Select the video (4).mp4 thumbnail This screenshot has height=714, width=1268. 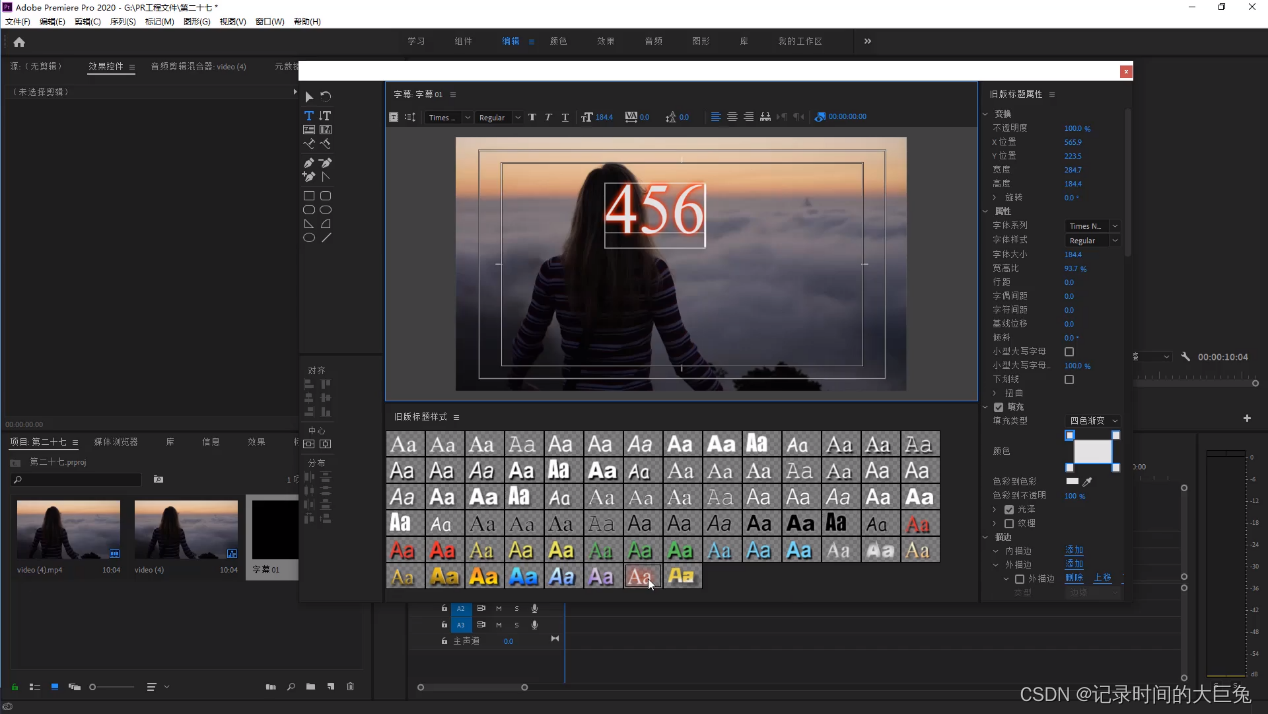[68, 530]
